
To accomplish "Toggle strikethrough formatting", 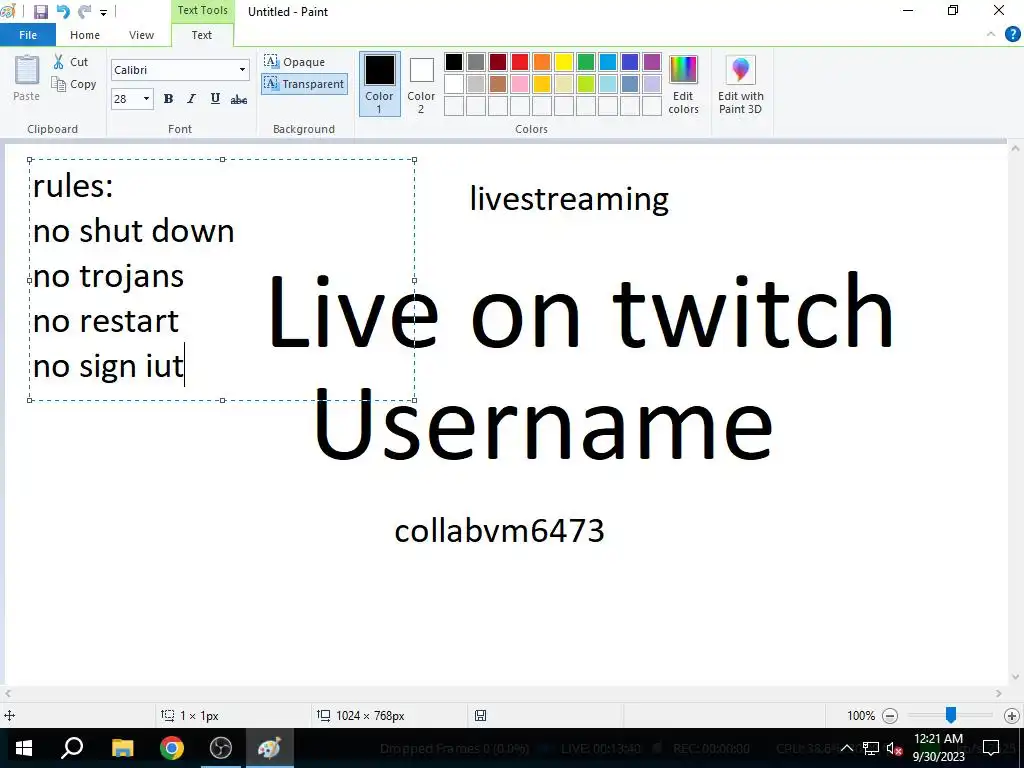I will [239, 99].
